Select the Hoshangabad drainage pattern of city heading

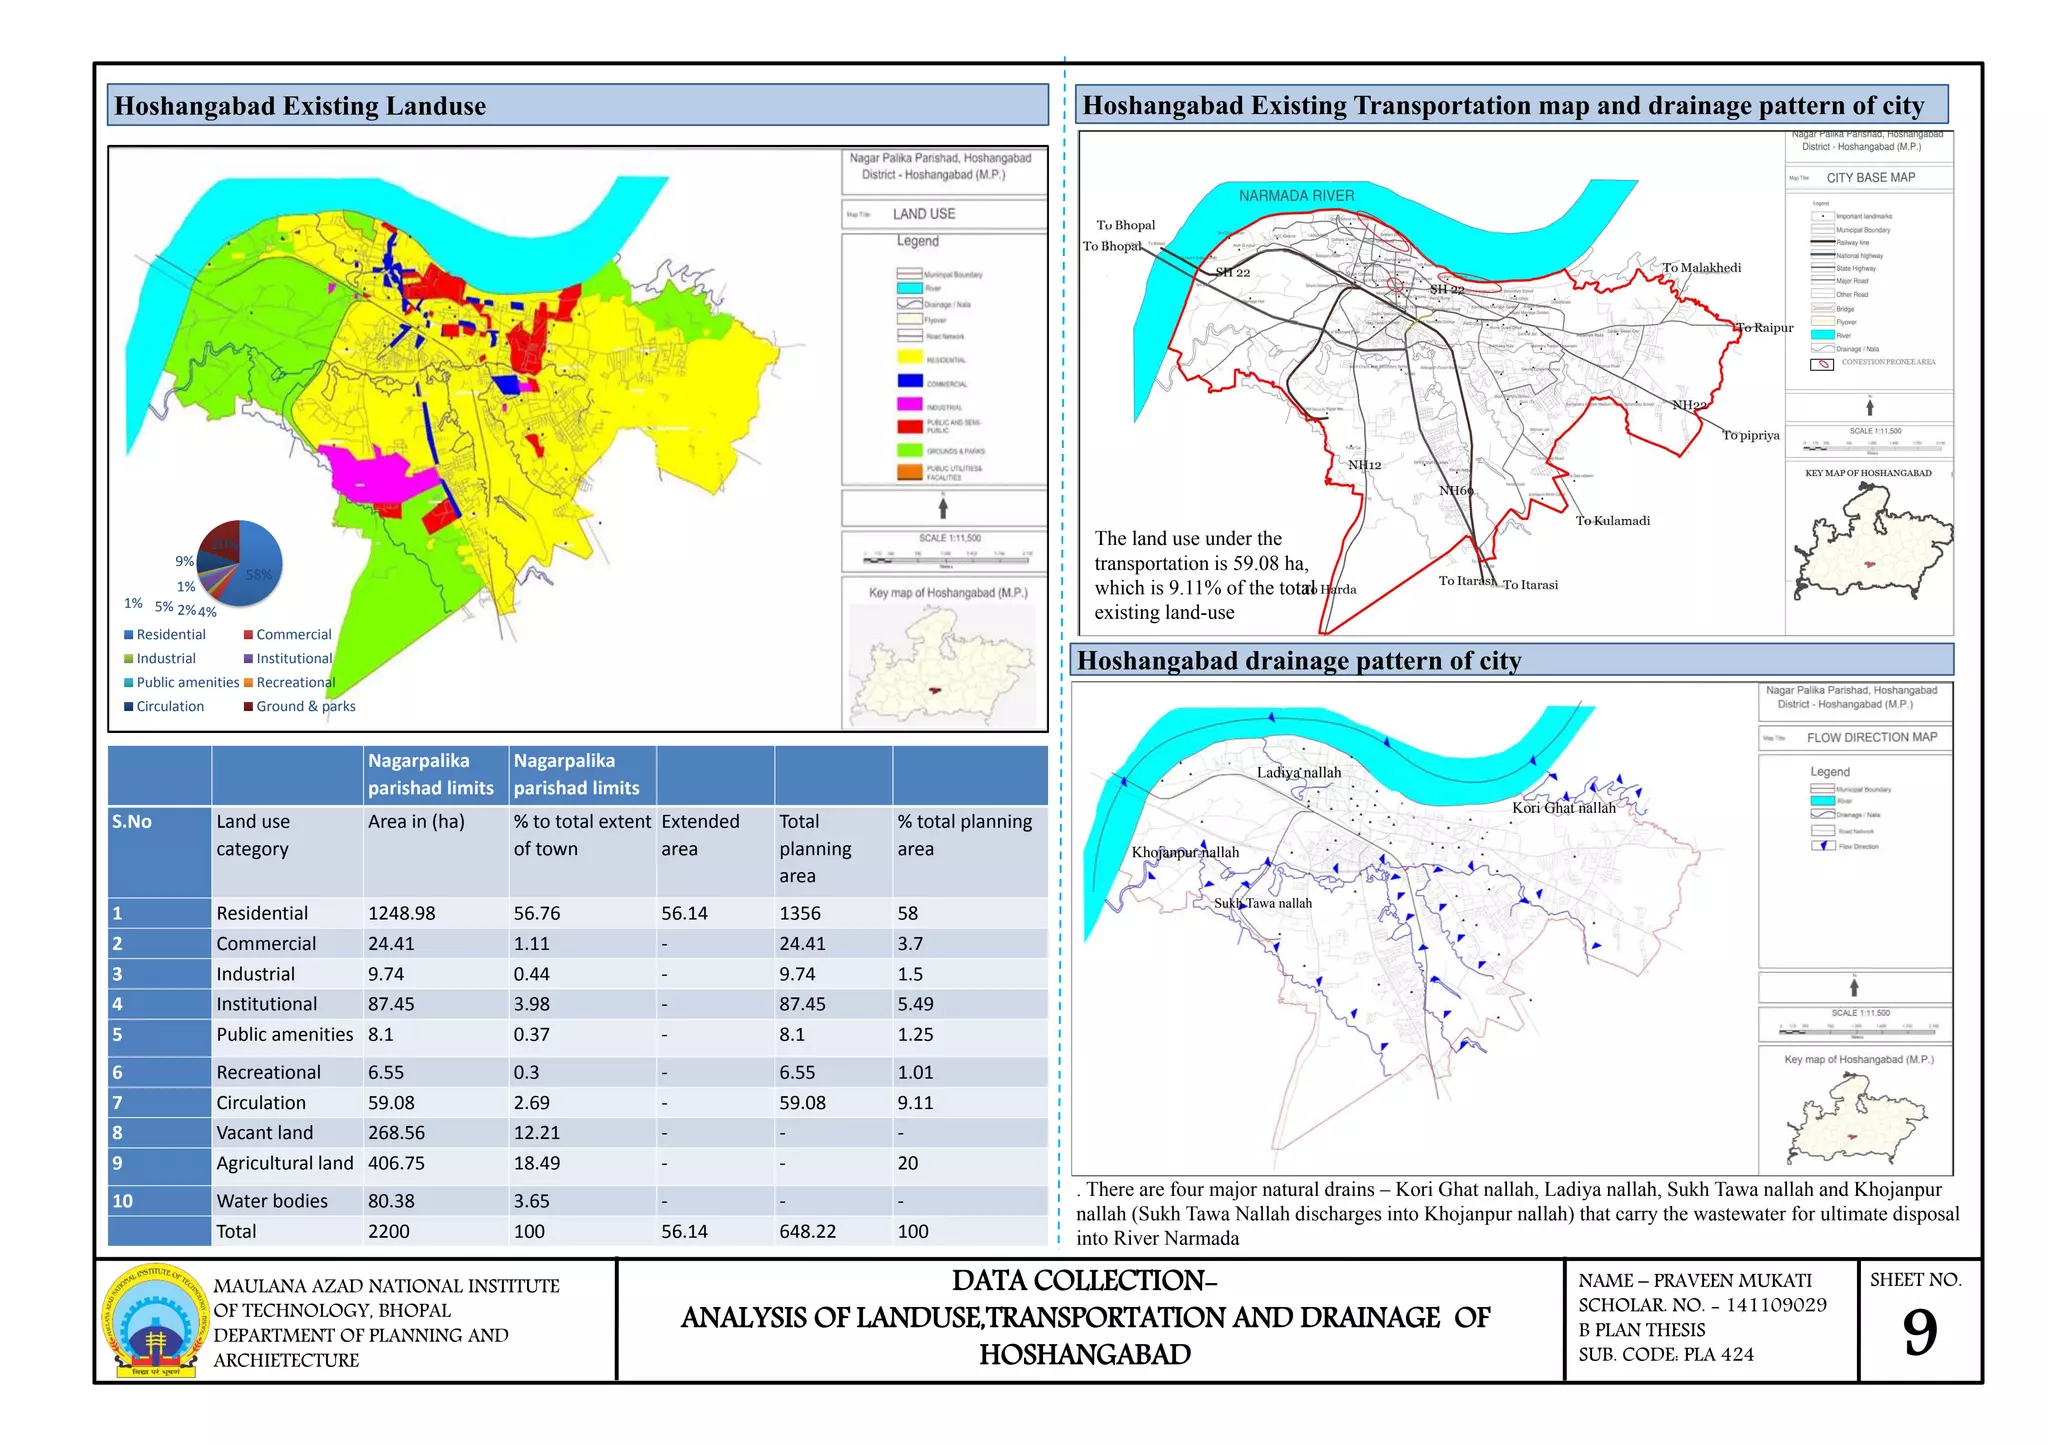click(x=1299, y=661)
